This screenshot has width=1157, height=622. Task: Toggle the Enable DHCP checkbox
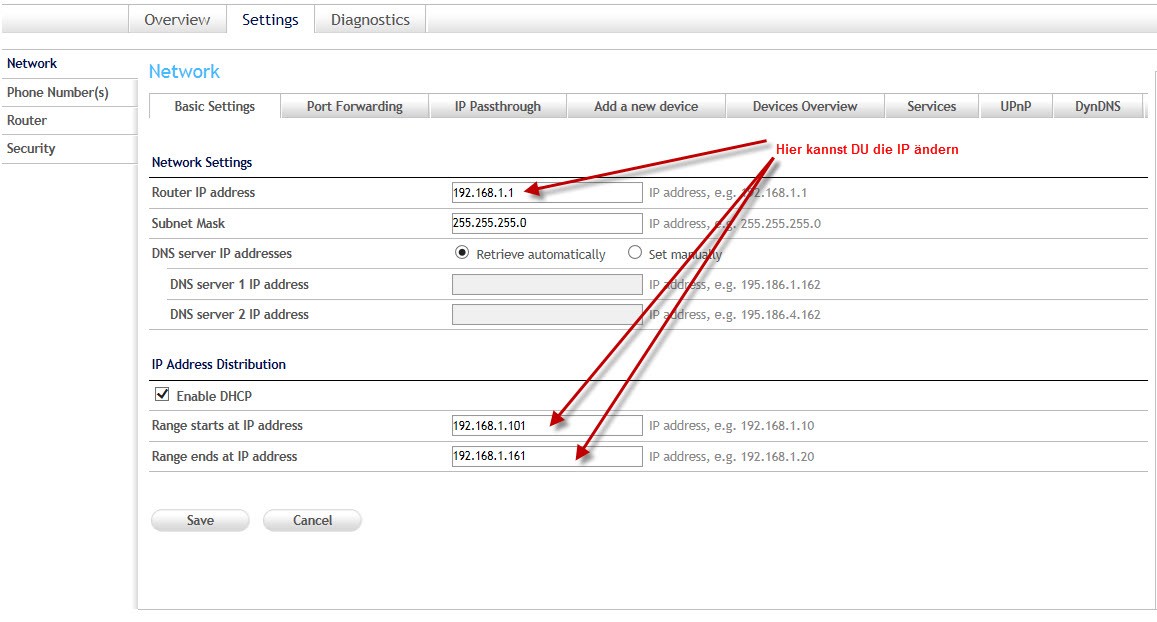pyautogui.click(x=162, y=395)
